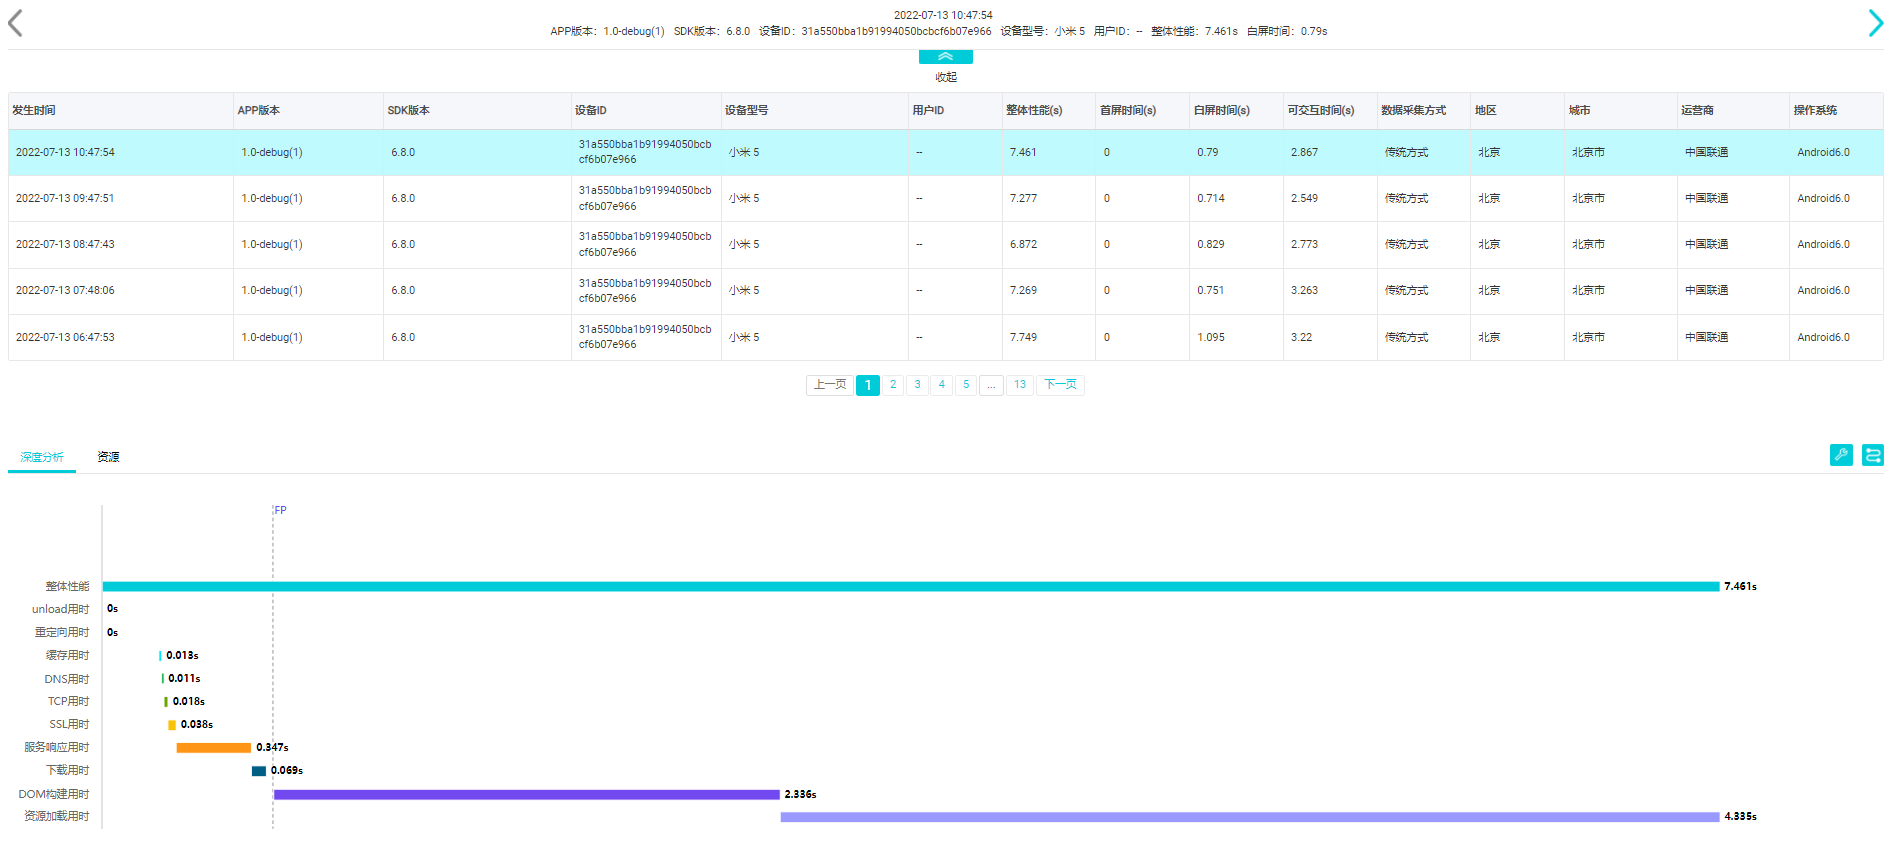The image size is (1897, 844).
Task: Collapse the table with double-chevron button
Action: pyautogui.click(x=945, y=57)
